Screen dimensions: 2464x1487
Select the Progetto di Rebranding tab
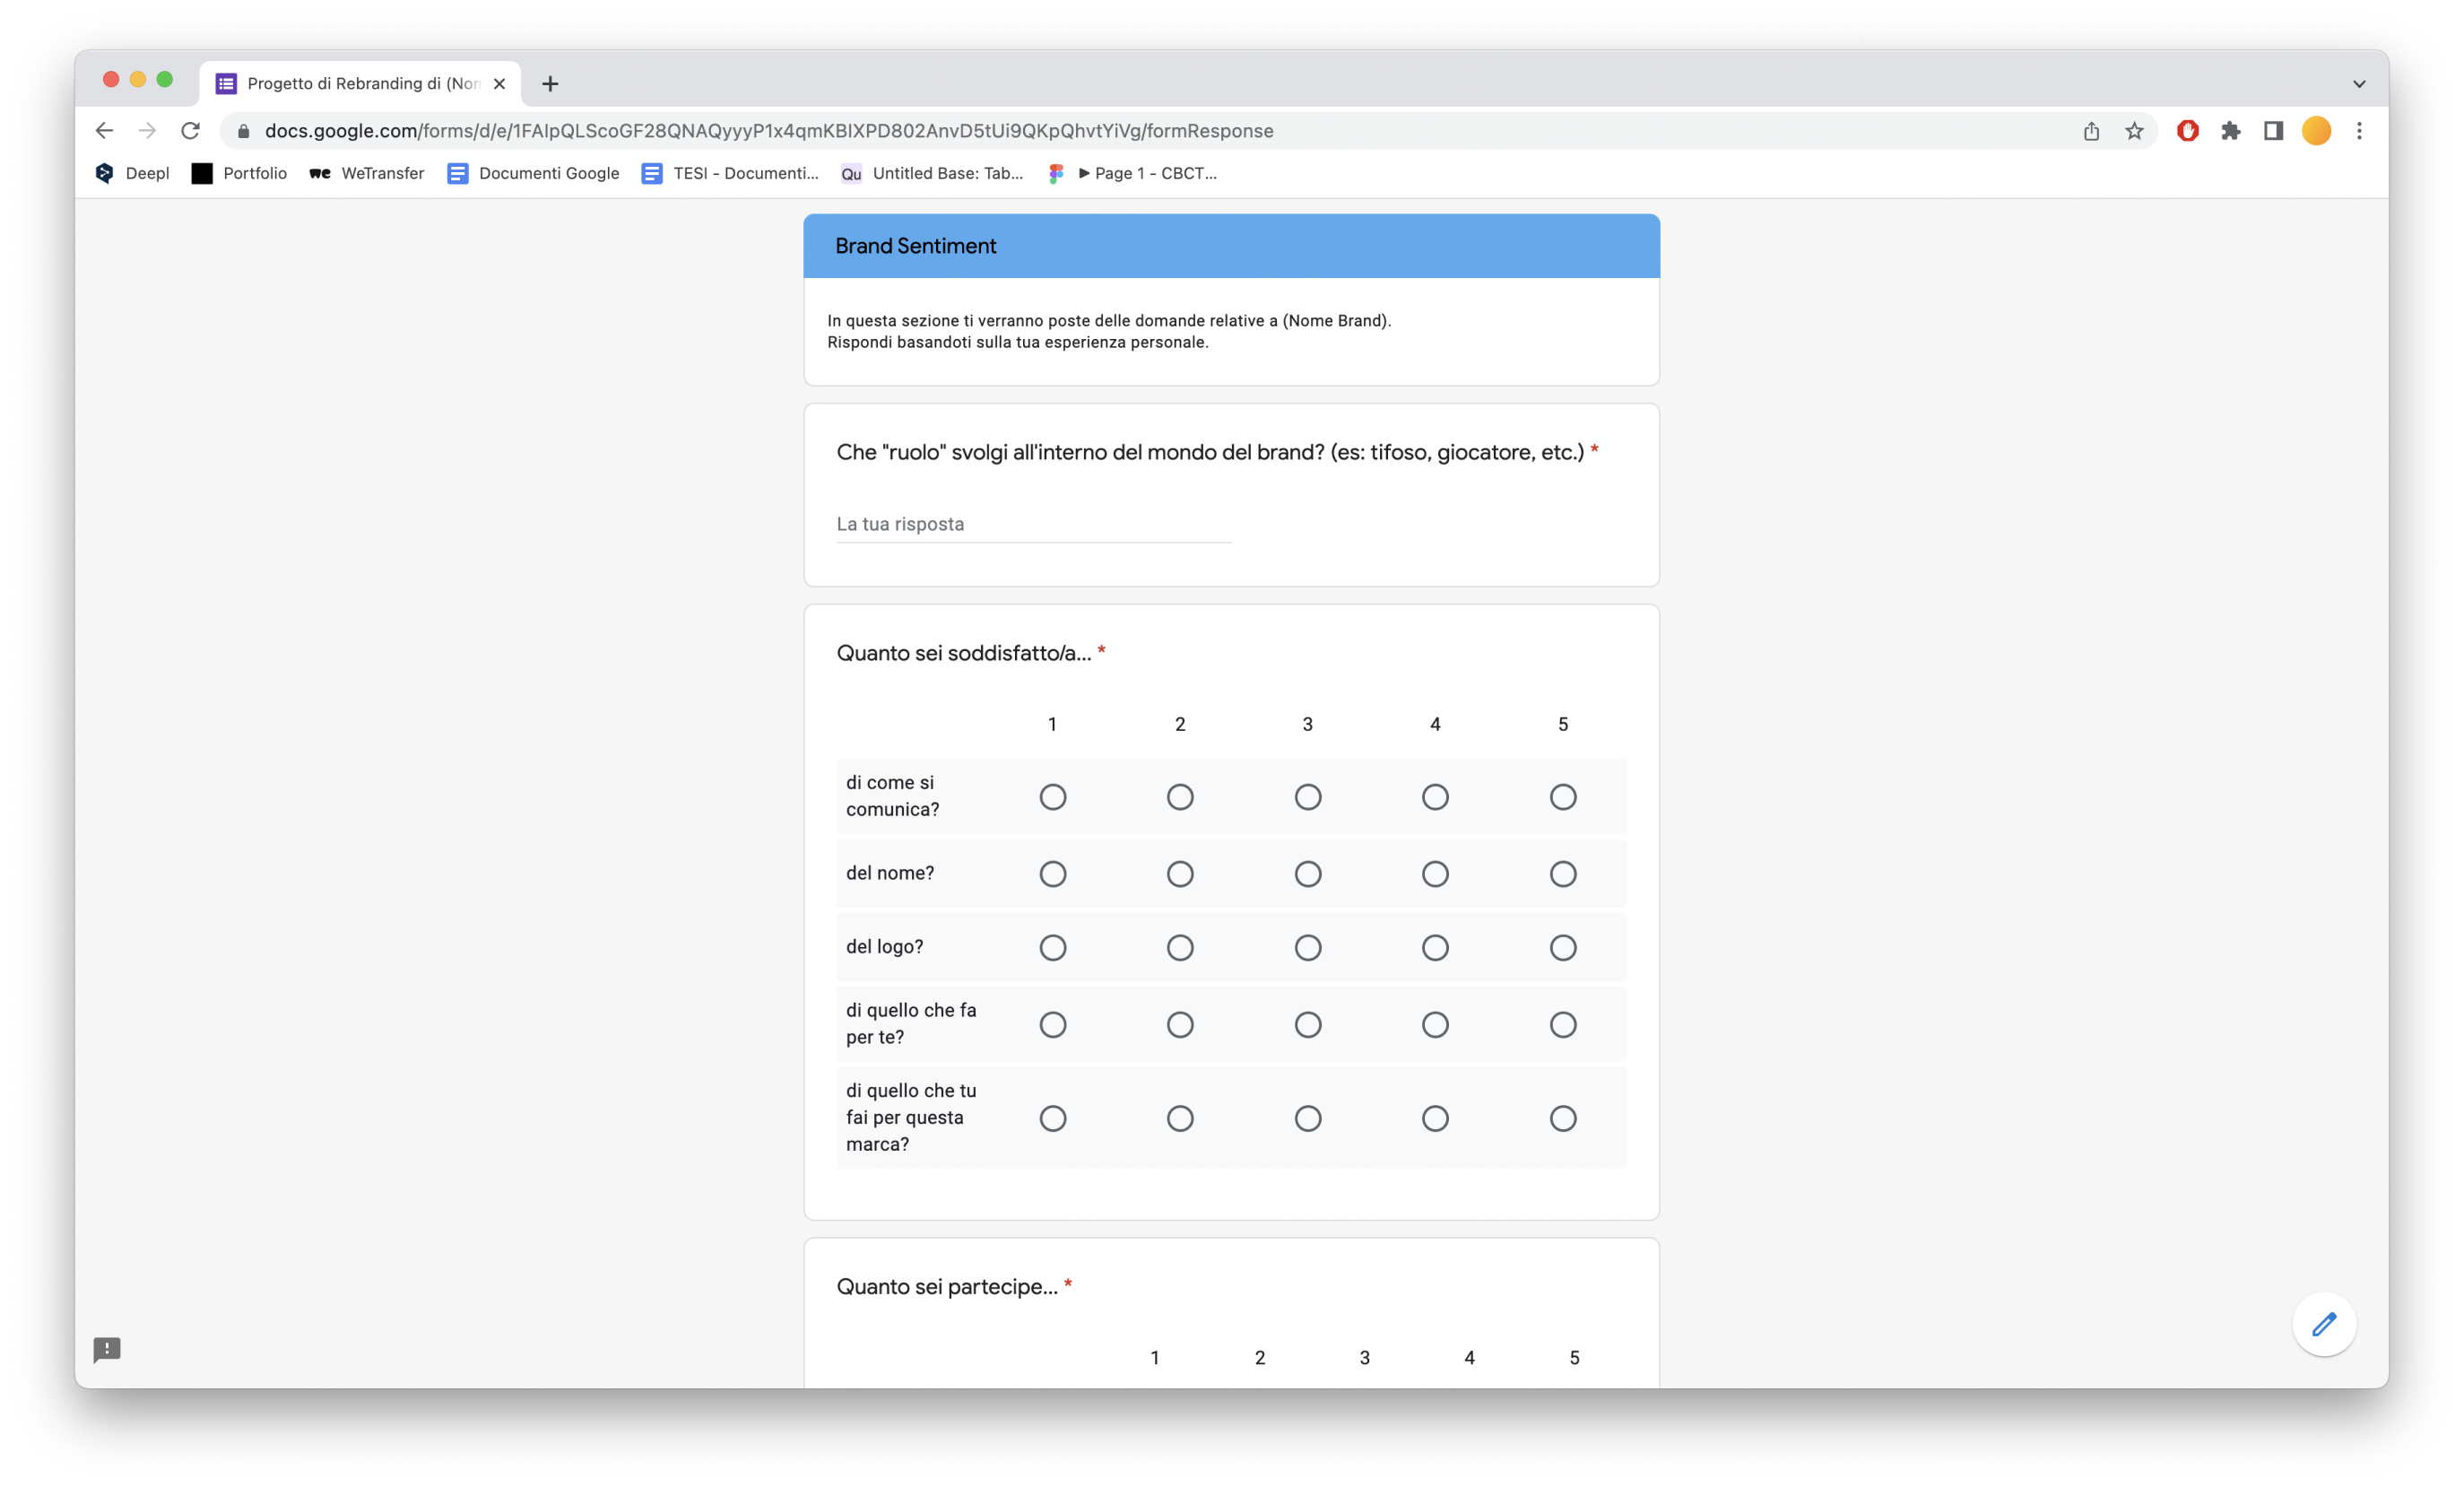360,84
